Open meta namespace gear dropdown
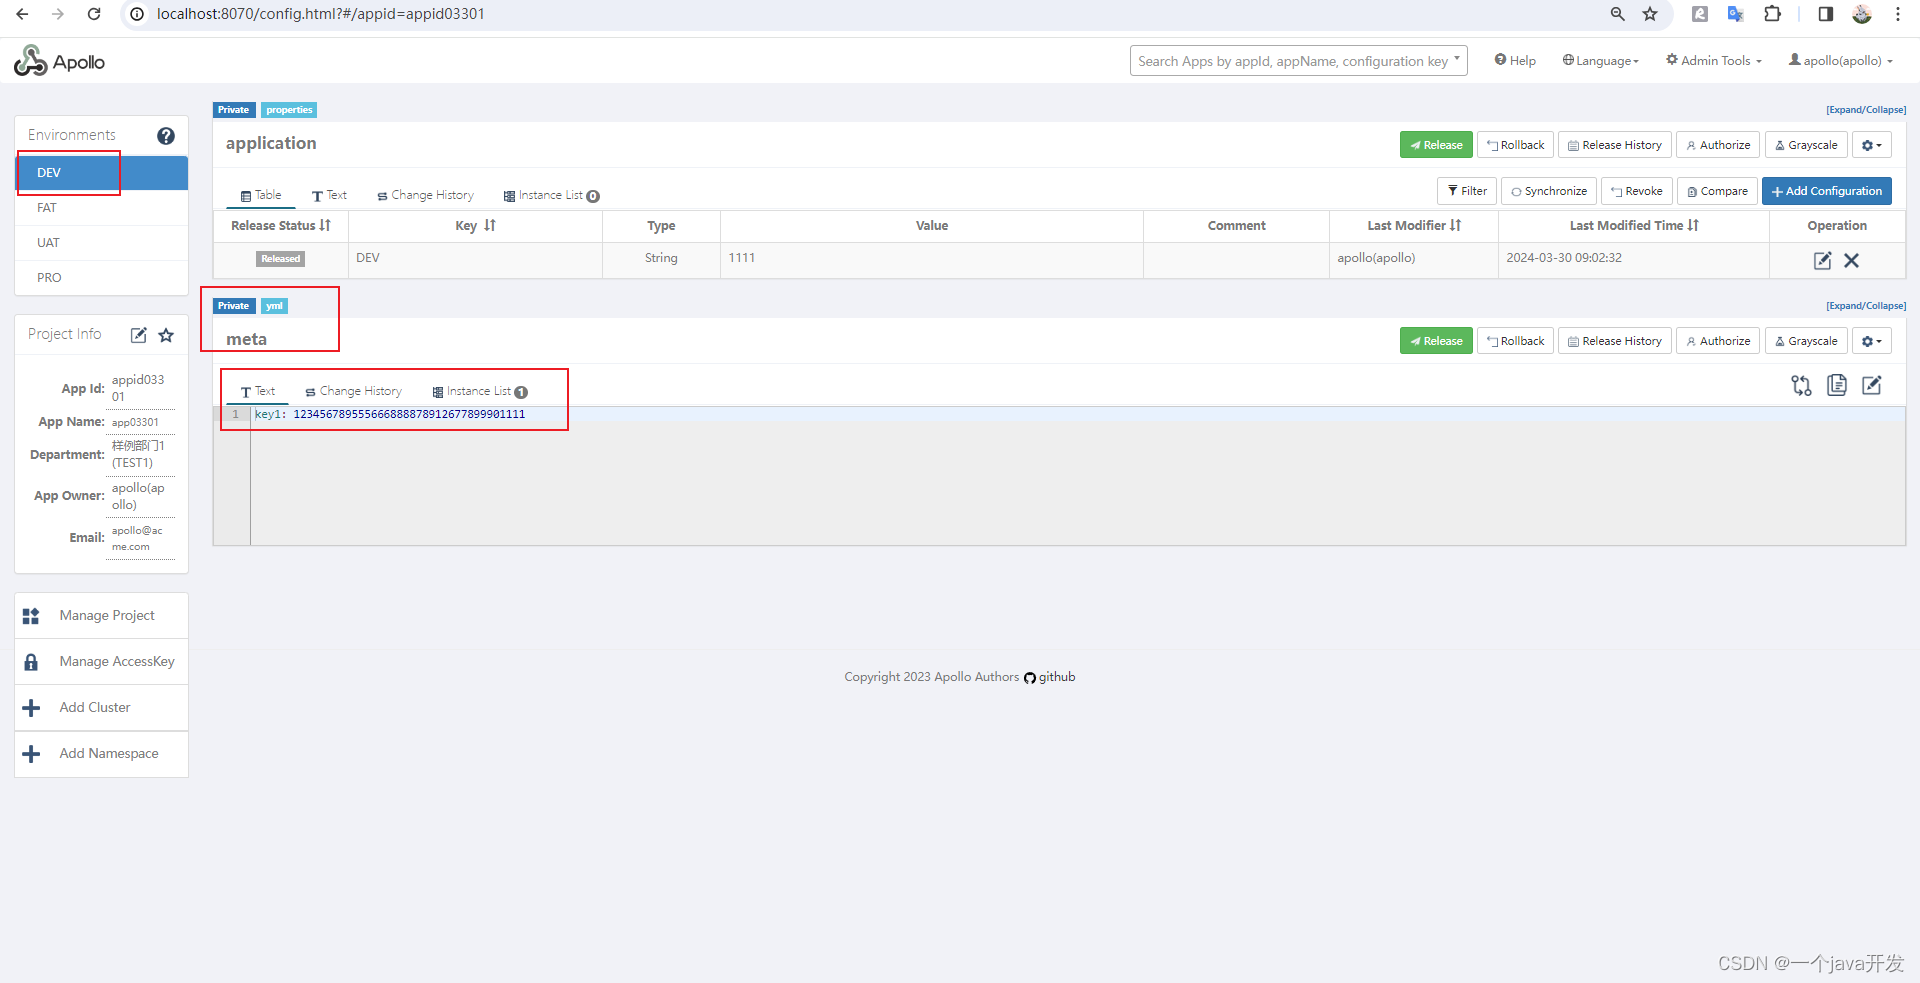The width and height of the screenshot is (1920, 983). 1871,341
